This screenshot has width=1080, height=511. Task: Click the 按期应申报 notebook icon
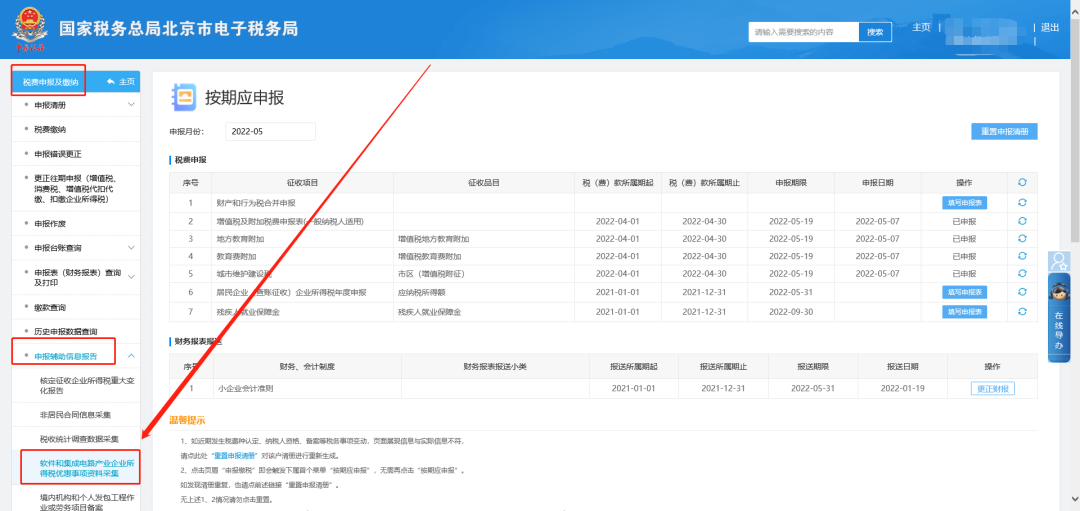pyautogui.click(x=183, y=97)
